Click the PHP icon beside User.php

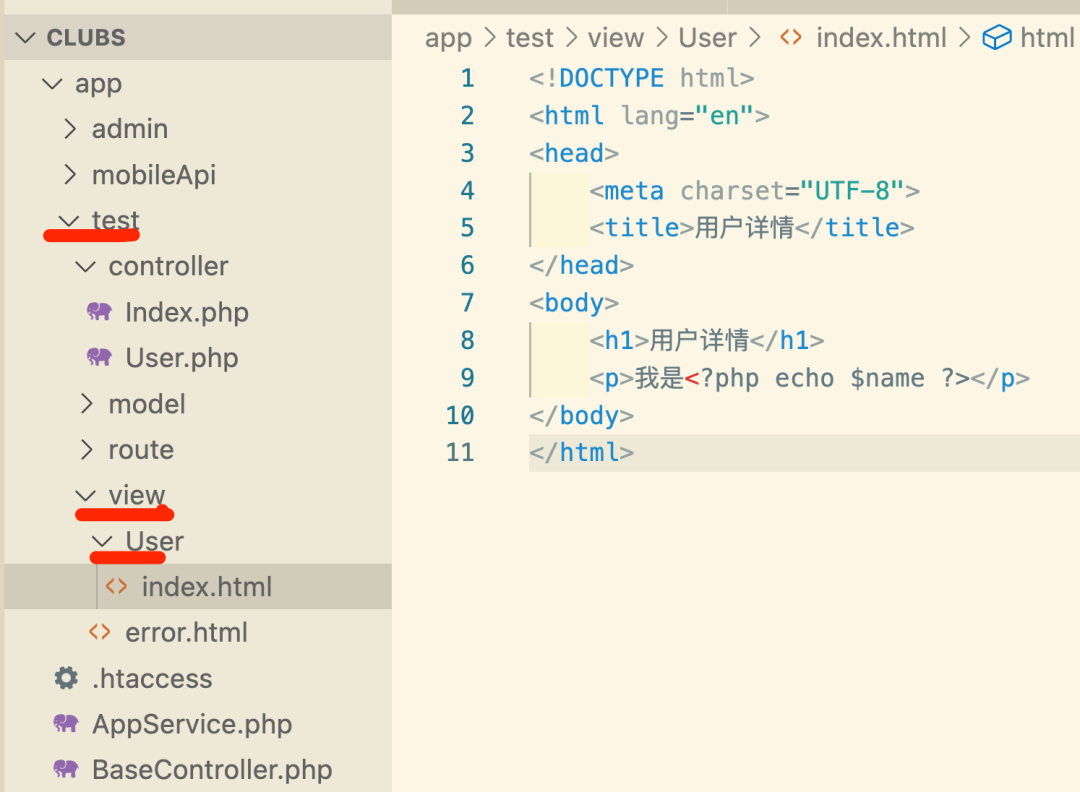[99, 357]
